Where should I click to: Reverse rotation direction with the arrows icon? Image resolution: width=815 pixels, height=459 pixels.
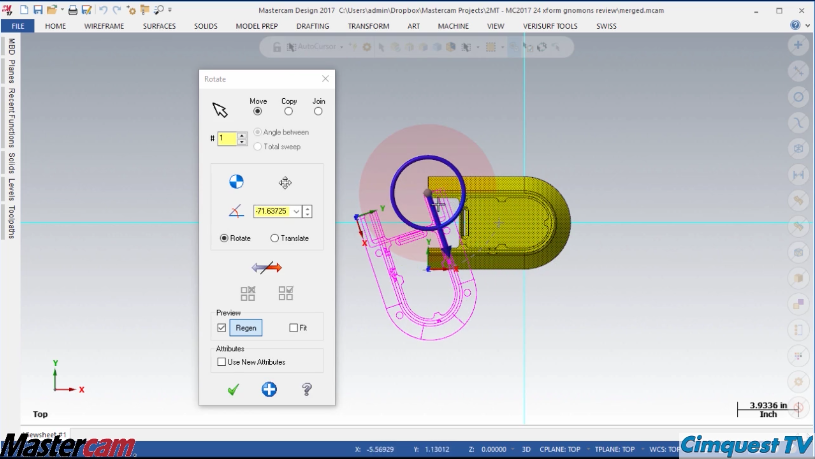[x=267, y=268]
